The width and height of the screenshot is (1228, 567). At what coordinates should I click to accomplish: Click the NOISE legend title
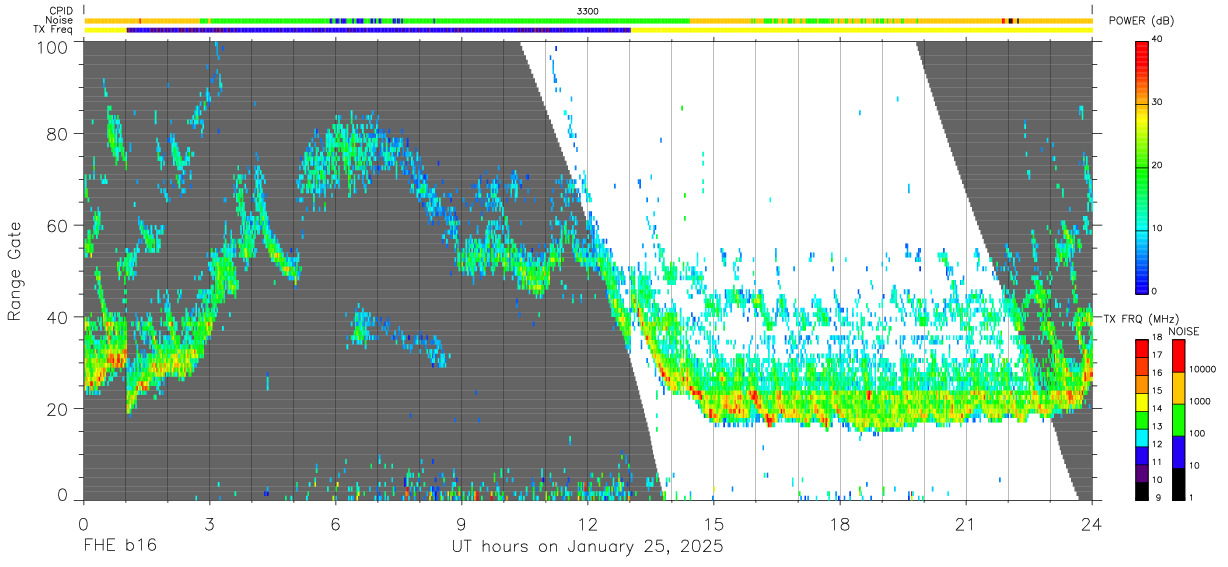(1184, 331)
